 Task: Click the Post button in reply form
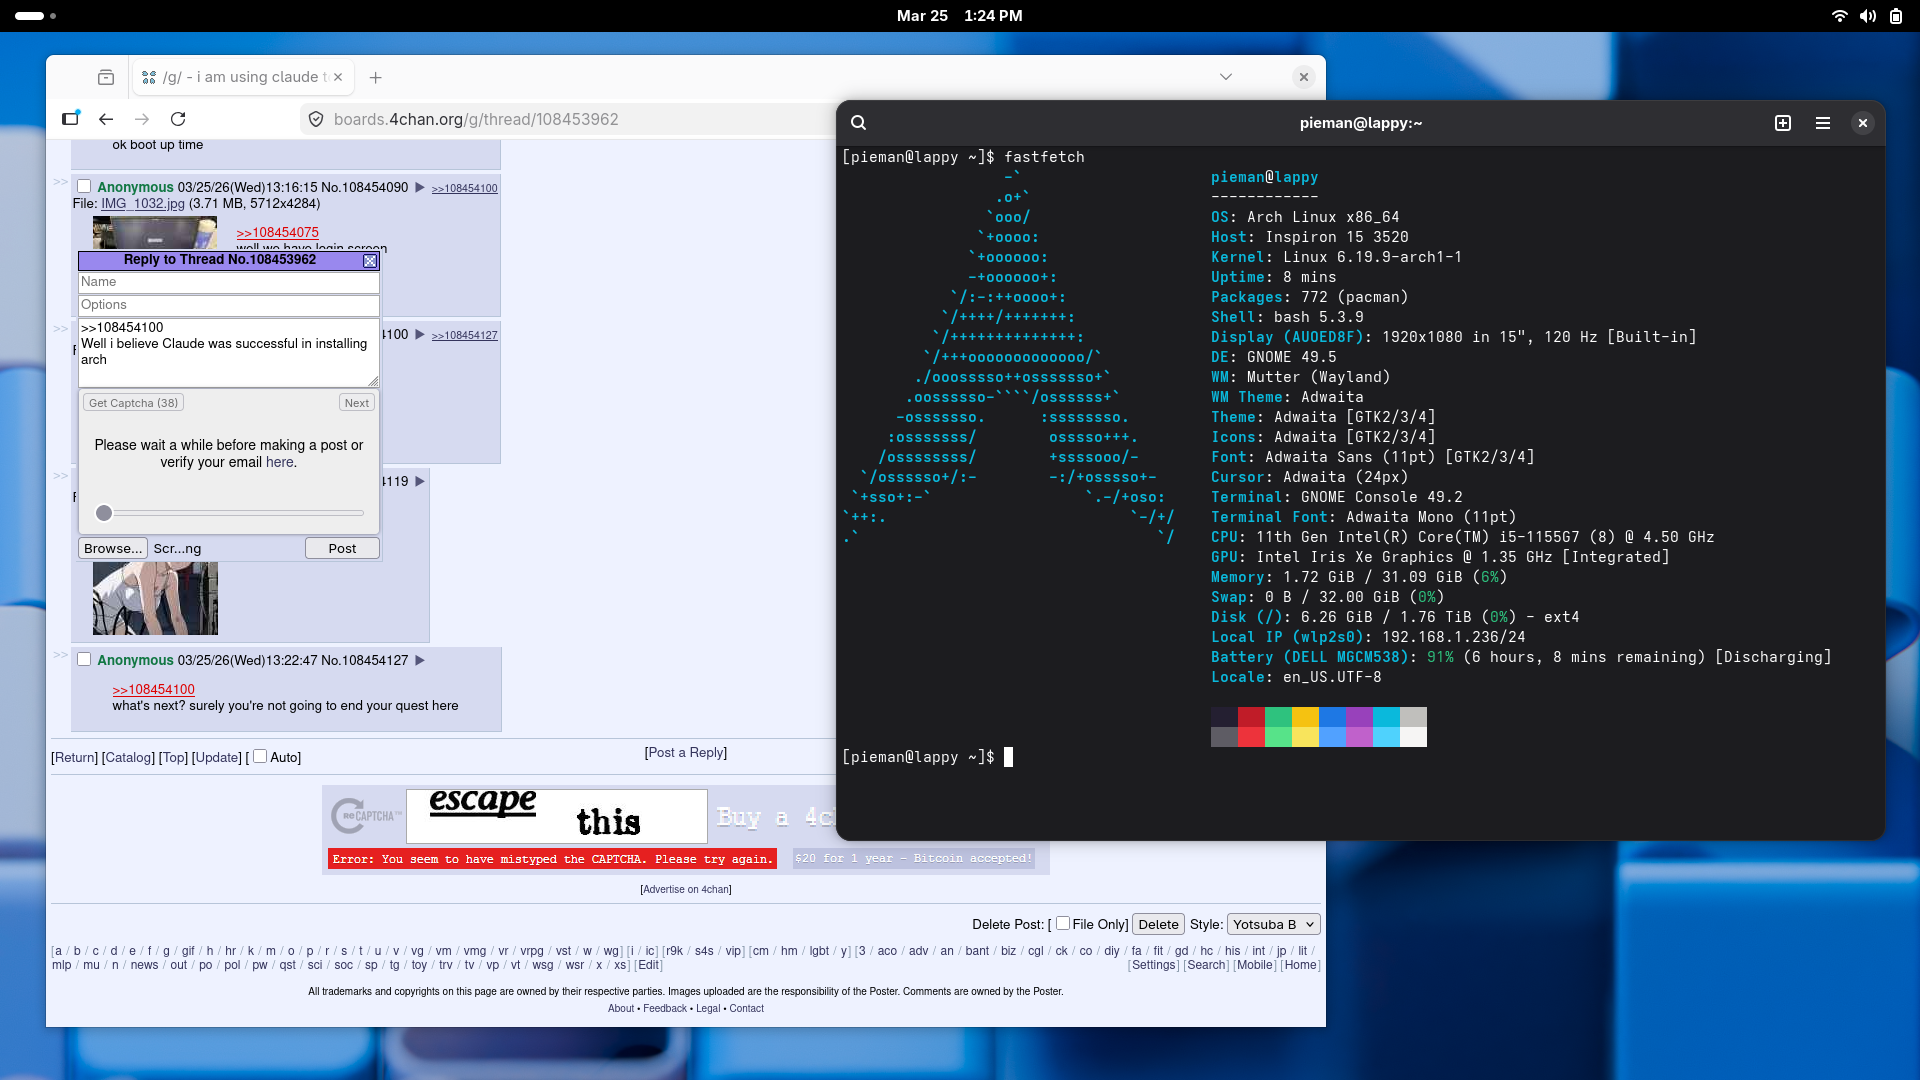pyautogui.click(x=342, y=548)
